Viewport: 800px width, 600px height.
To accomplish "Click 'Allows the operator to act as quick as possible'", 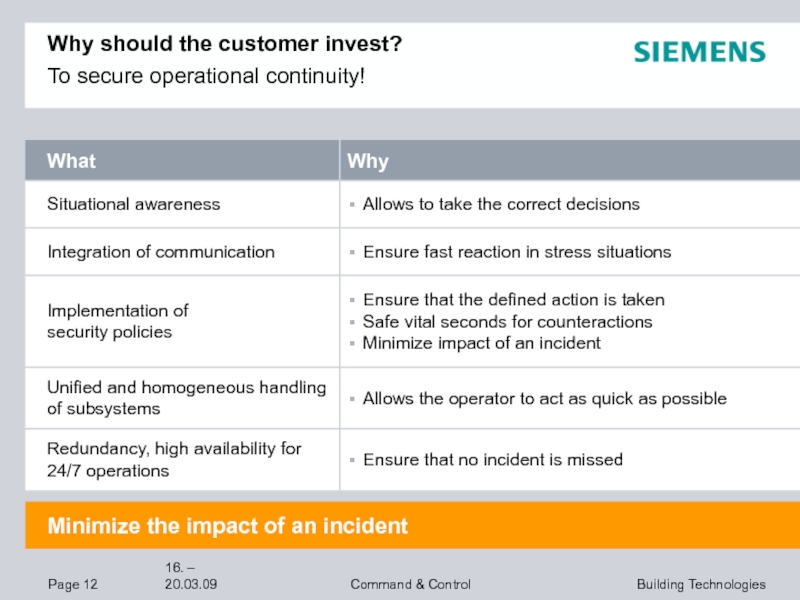I will click(x=544, y=398).
